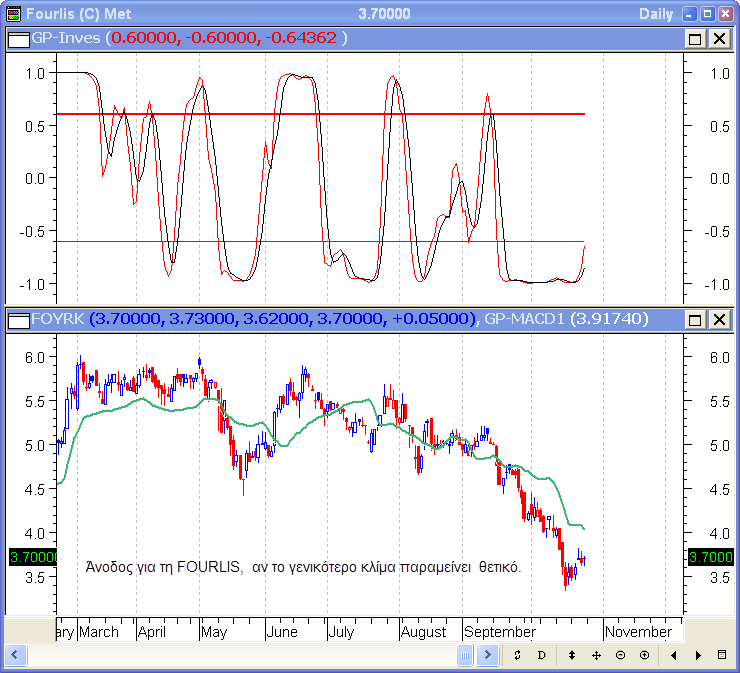Click the Fourlis window system menu icon
The width and height of the screenshot is (740, 673).
(12, 13)
